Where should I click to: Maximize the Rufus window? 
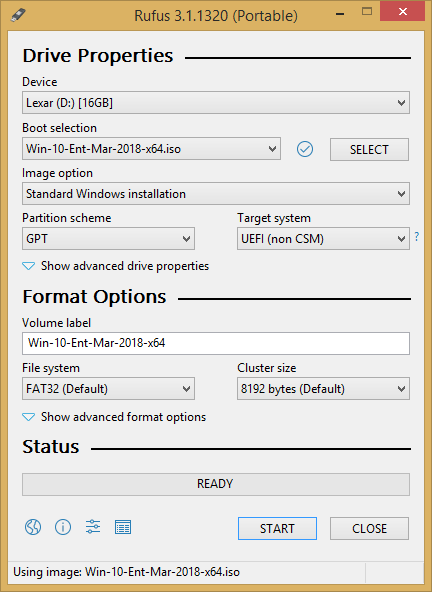coord(367,12)
